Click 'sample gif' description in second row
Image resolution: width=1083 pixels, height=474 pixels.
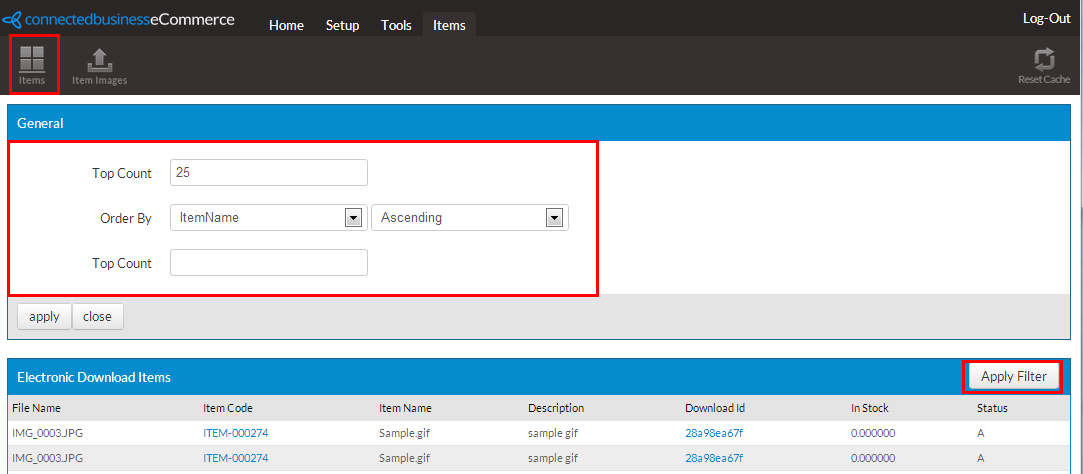pos(553,457)
